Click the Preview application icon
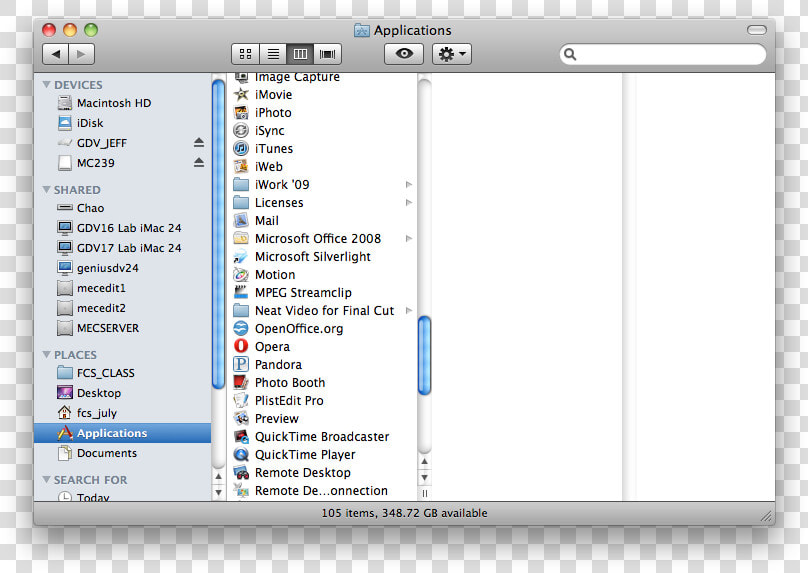 point(241,418)
